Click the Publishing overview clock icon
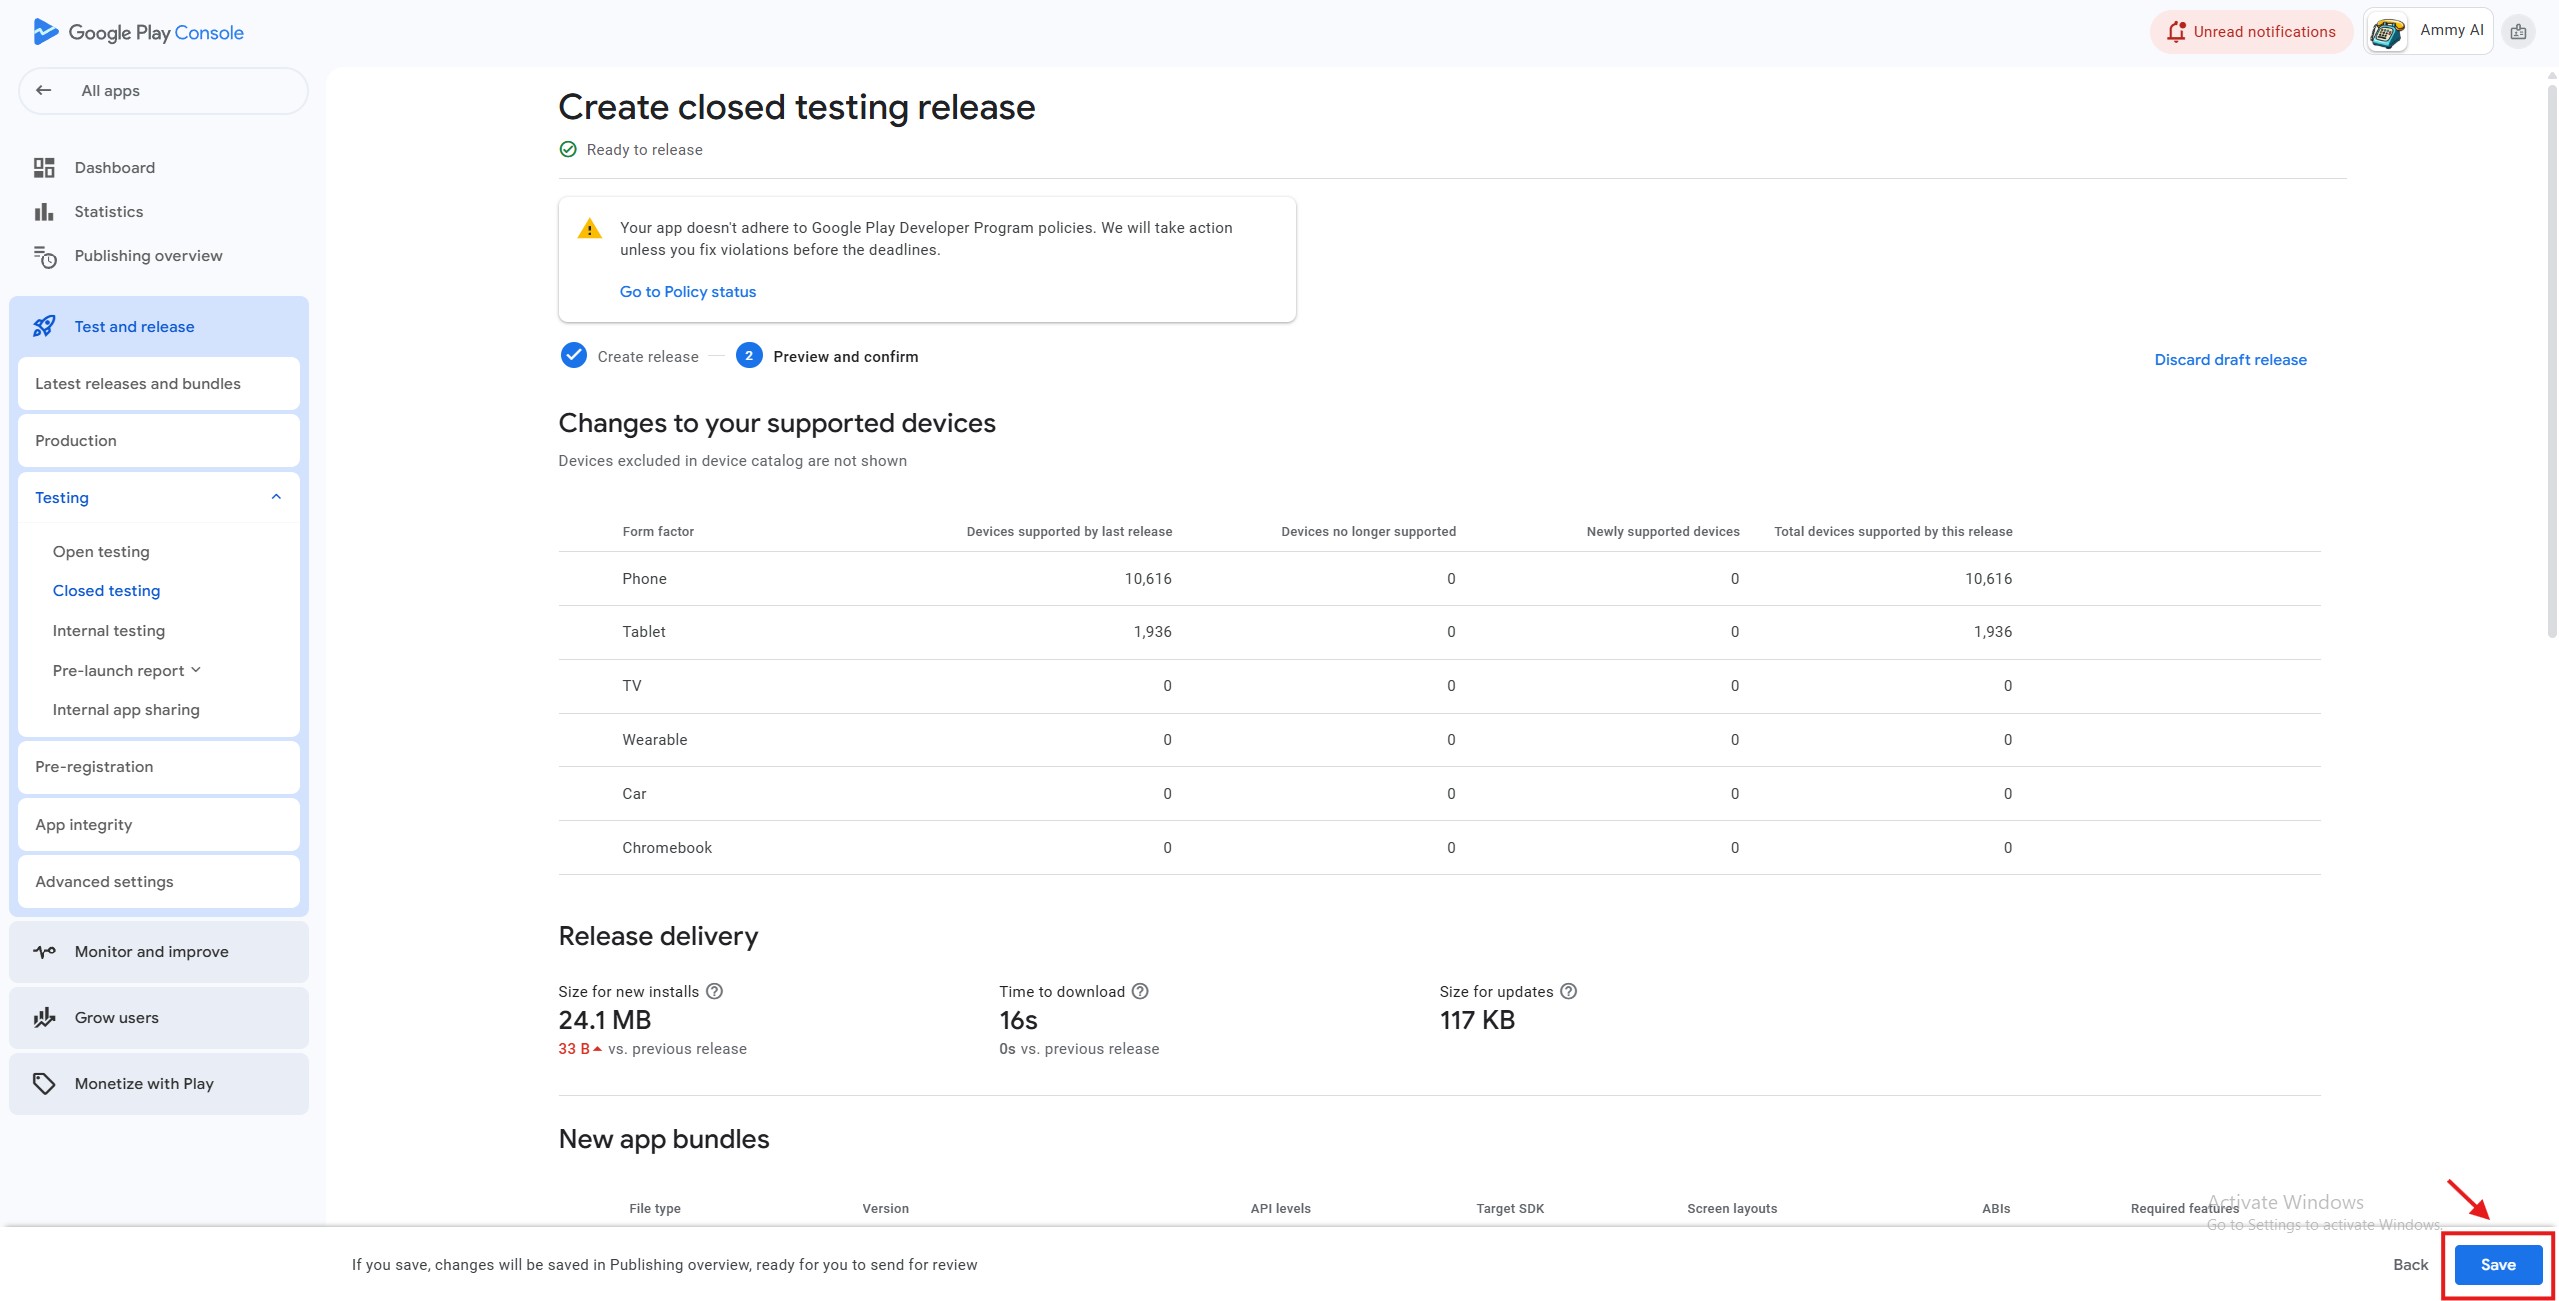The width and height of the screenshot is (2559, 1301). (45, 257)
